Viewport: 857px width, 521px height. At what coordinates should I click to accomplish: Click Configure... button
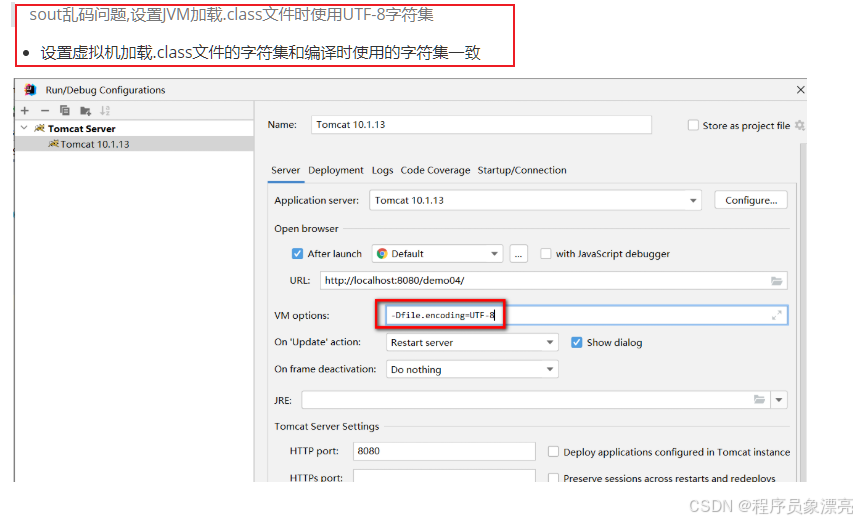(x=751, y=201)
